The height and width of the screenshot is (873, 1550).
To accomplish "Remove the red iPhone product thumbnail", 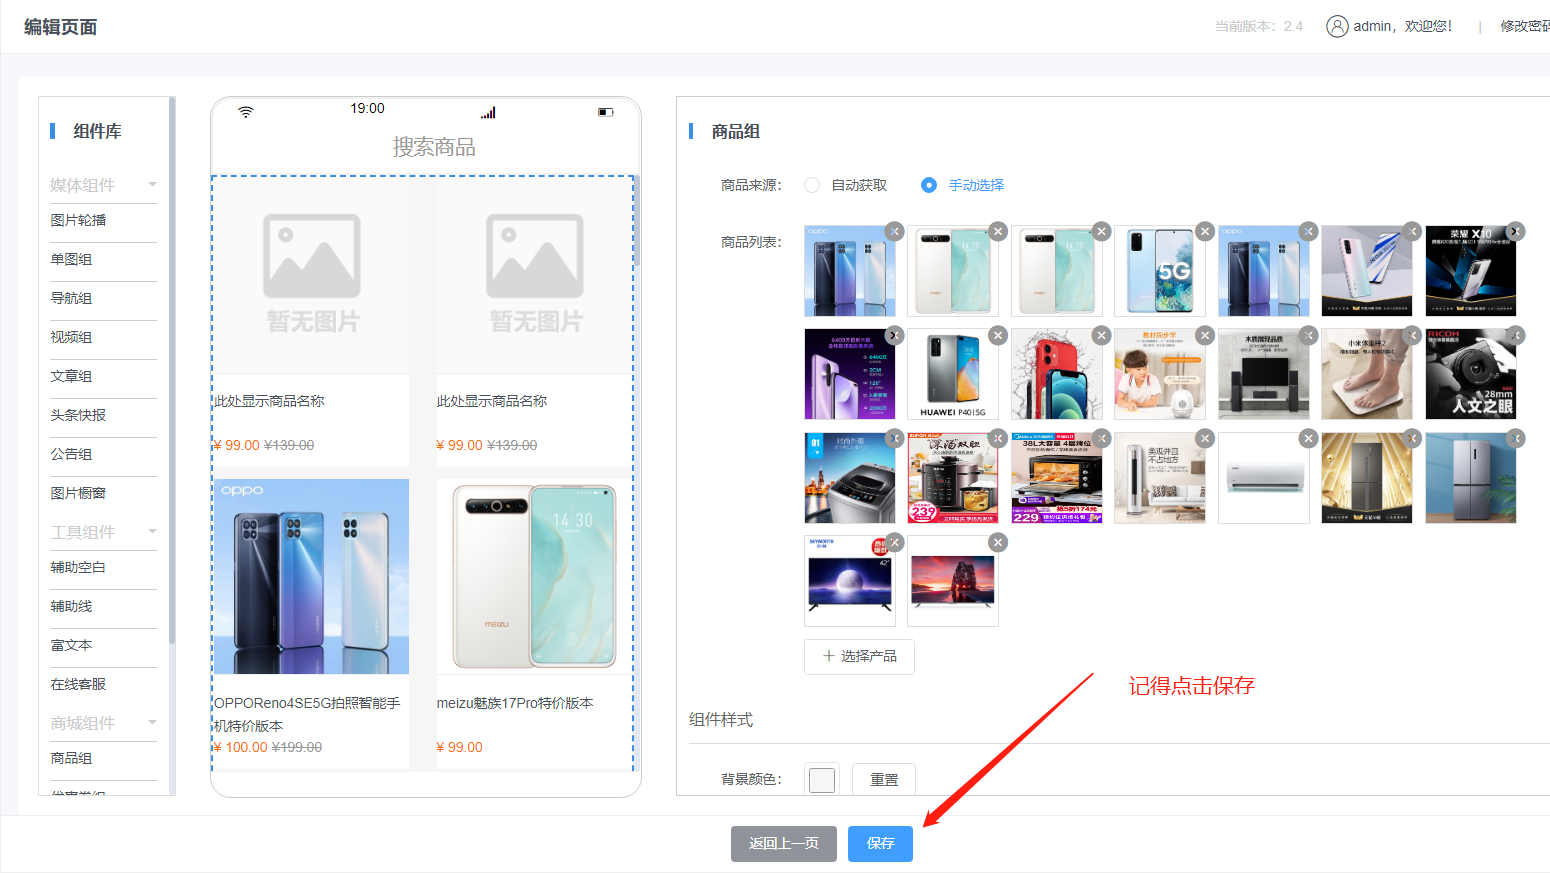I will pos(1101,336).
